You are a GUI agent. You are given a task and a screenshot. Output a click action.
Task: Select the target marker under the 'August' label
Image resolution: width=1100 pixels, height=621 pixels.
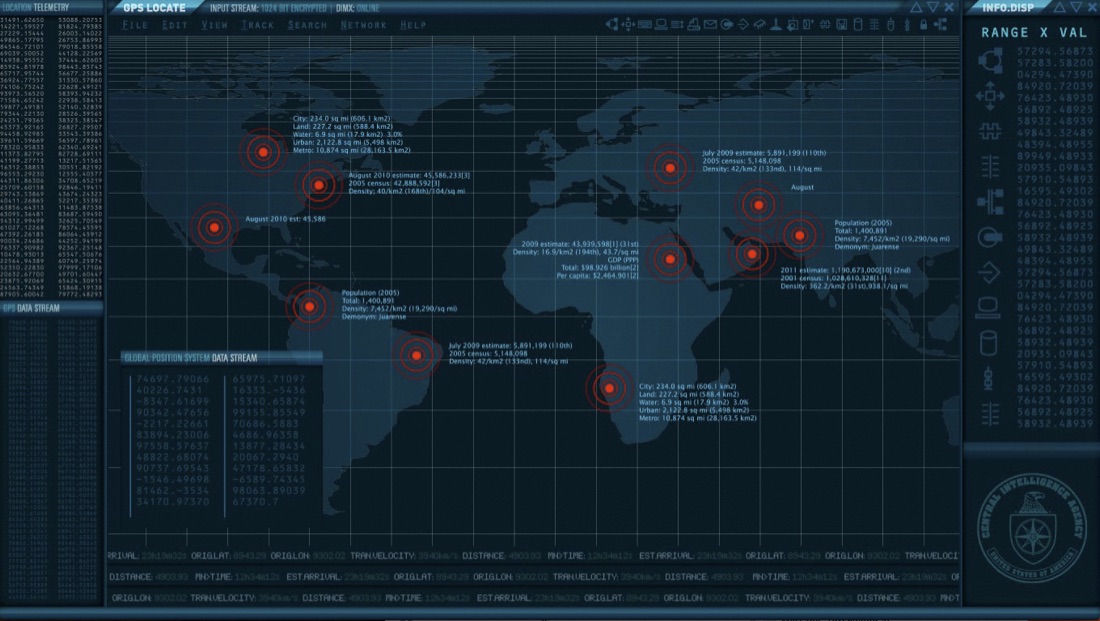pos(758,205)
